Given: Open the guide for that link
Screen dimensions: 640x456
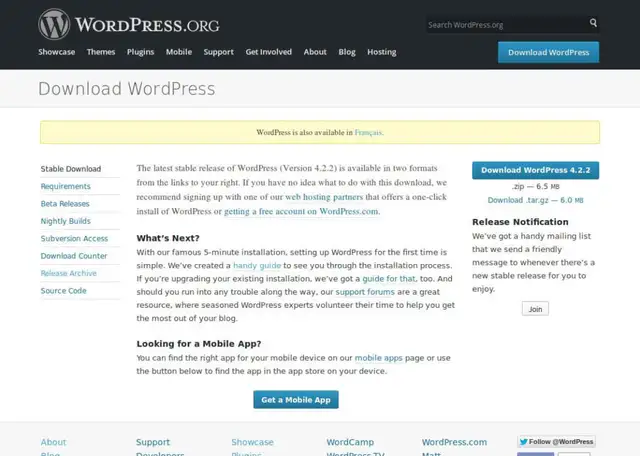Looking at the screenshot, I should 389,278.
